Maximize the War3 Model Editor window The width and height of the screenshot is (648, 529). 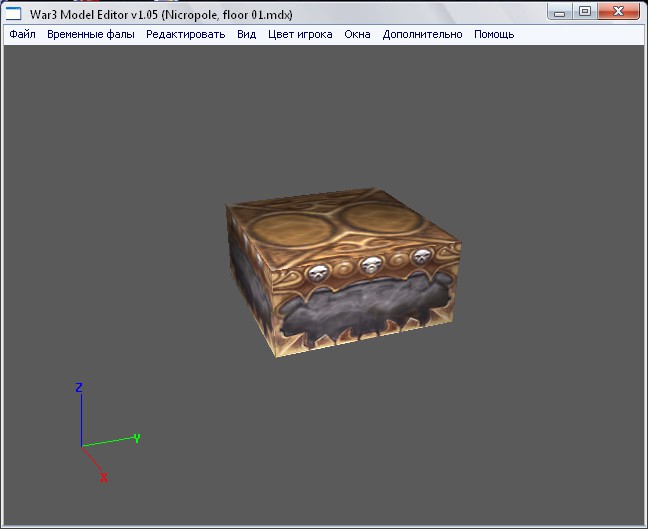point(584,12)
